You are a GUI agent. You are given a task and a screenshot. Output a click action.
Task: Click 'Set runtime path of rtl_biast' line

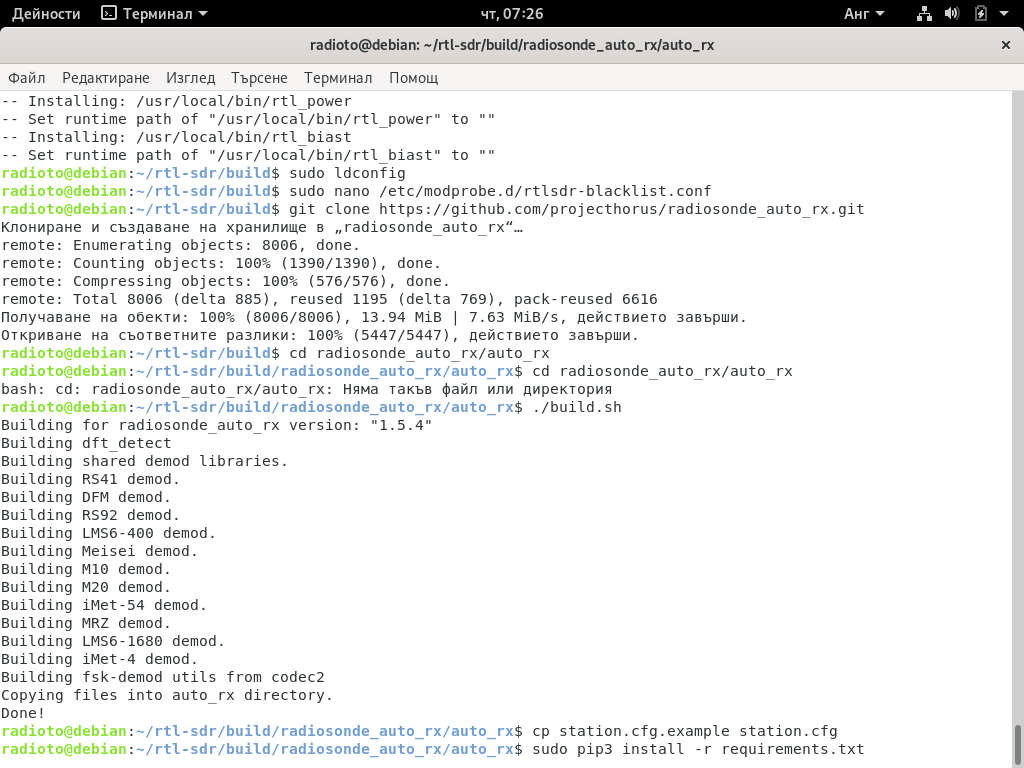(x=248, y=155)
